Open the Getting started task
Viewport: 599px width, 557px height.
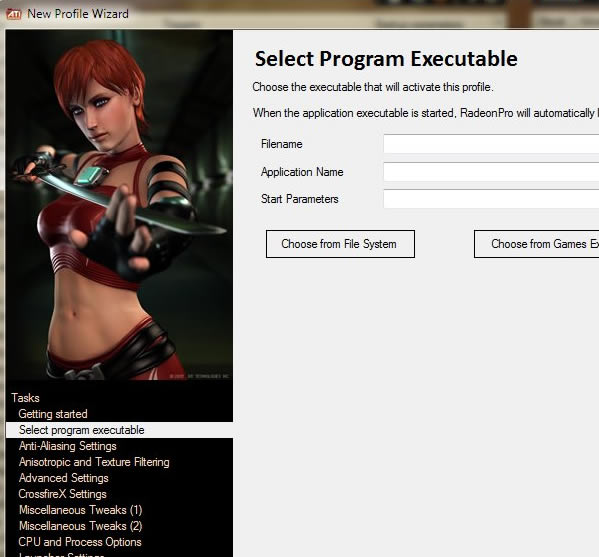point(53,414)
